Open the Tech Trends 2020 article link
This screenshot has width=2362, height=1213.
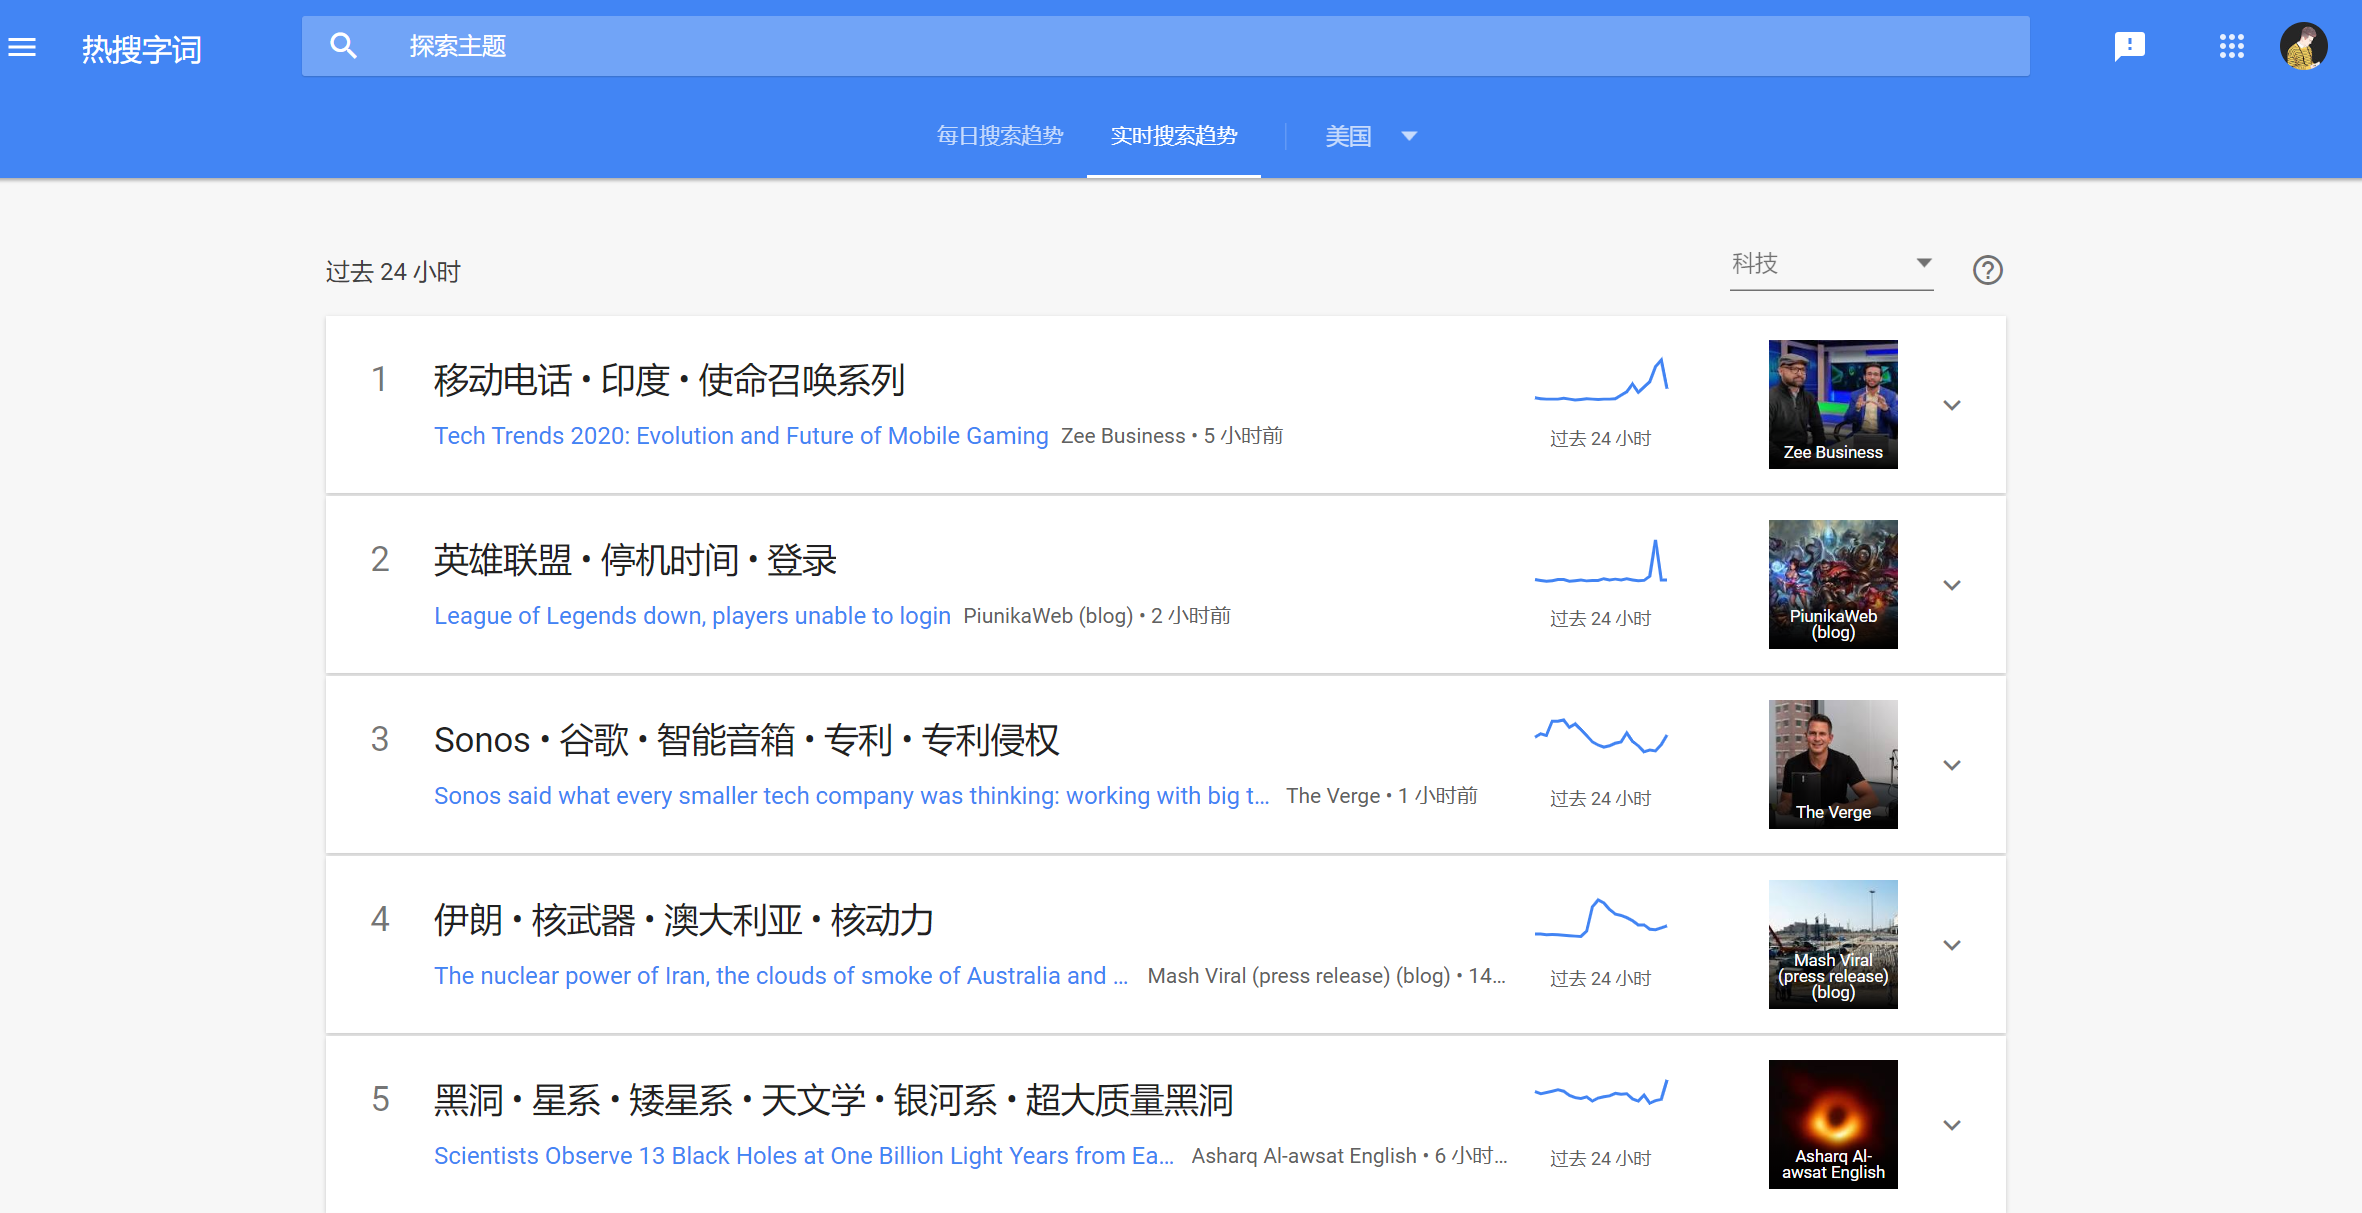click(740, 436)
